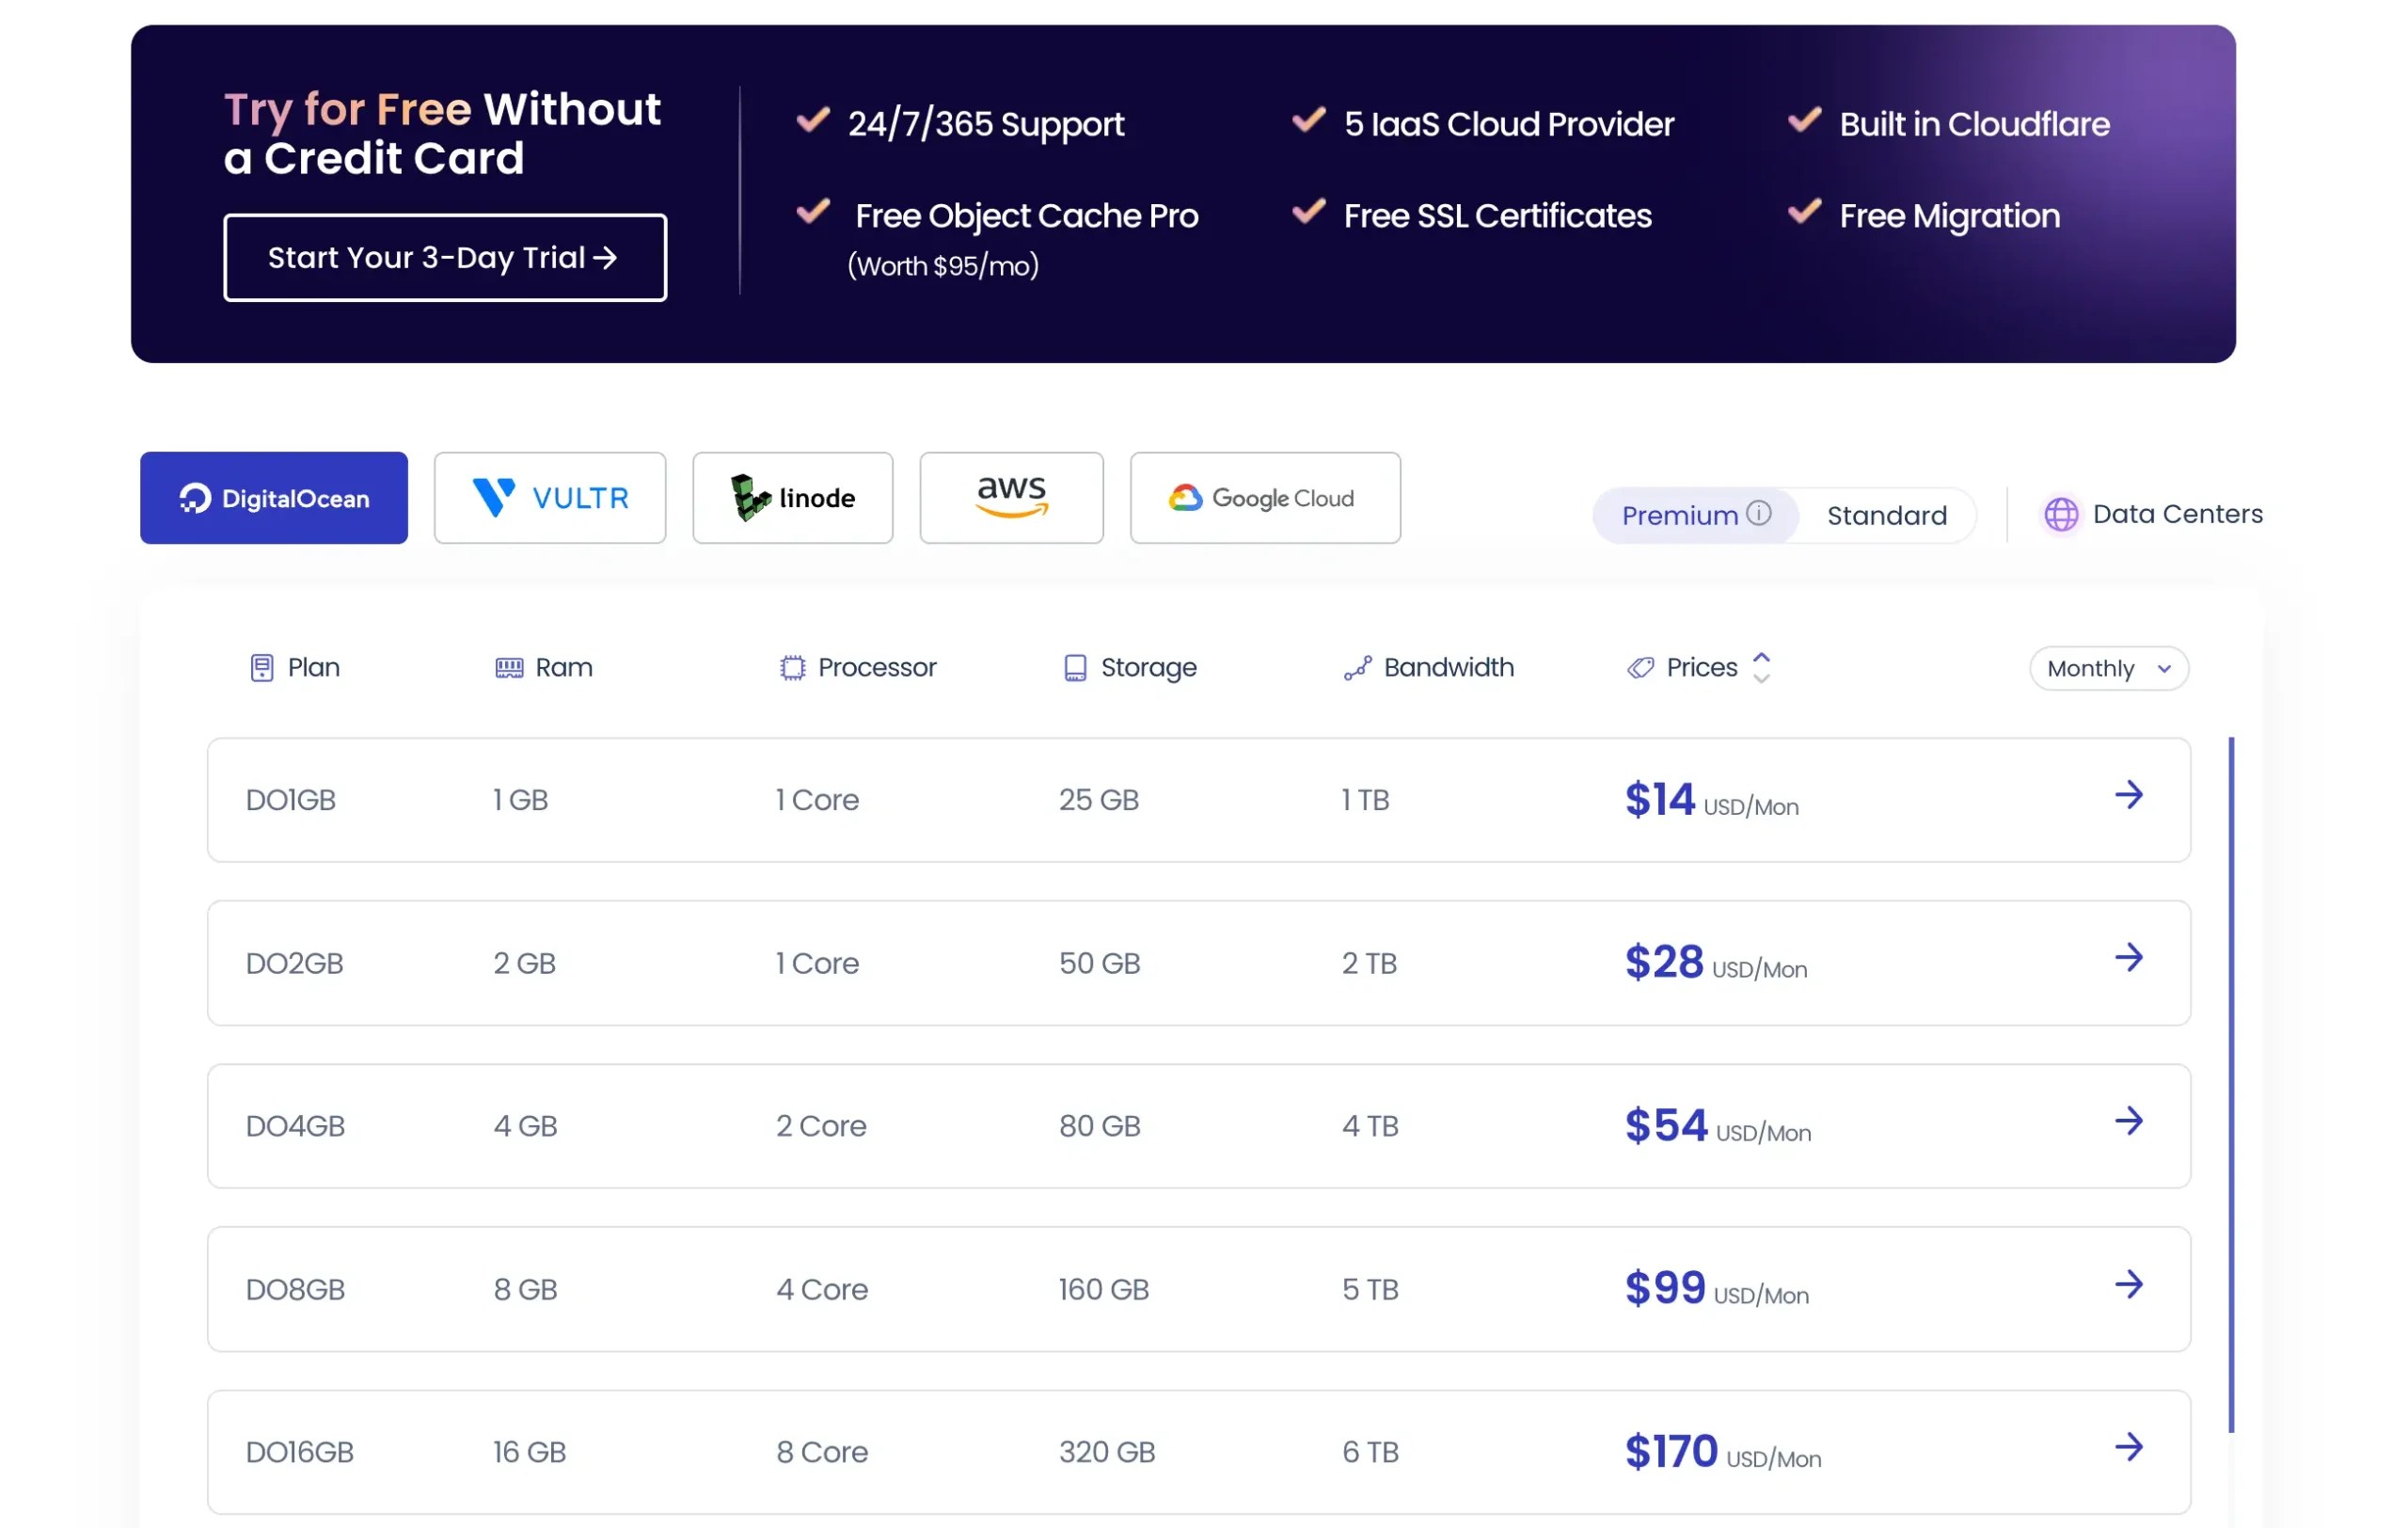Click the arrow icon on DO4GB row
2408x1528 pixels.
click(2128, 1121)
